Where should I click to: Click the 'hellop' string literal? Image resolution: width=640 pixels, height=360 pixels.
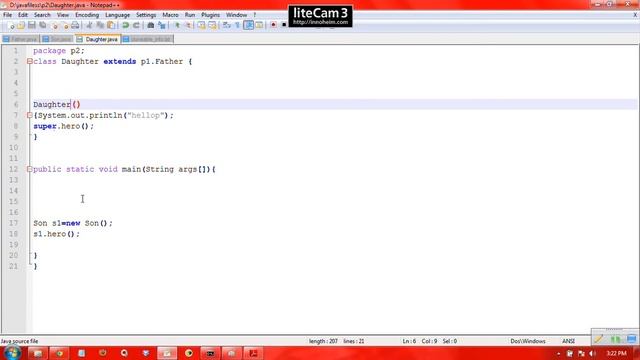(x=145, y=116)
